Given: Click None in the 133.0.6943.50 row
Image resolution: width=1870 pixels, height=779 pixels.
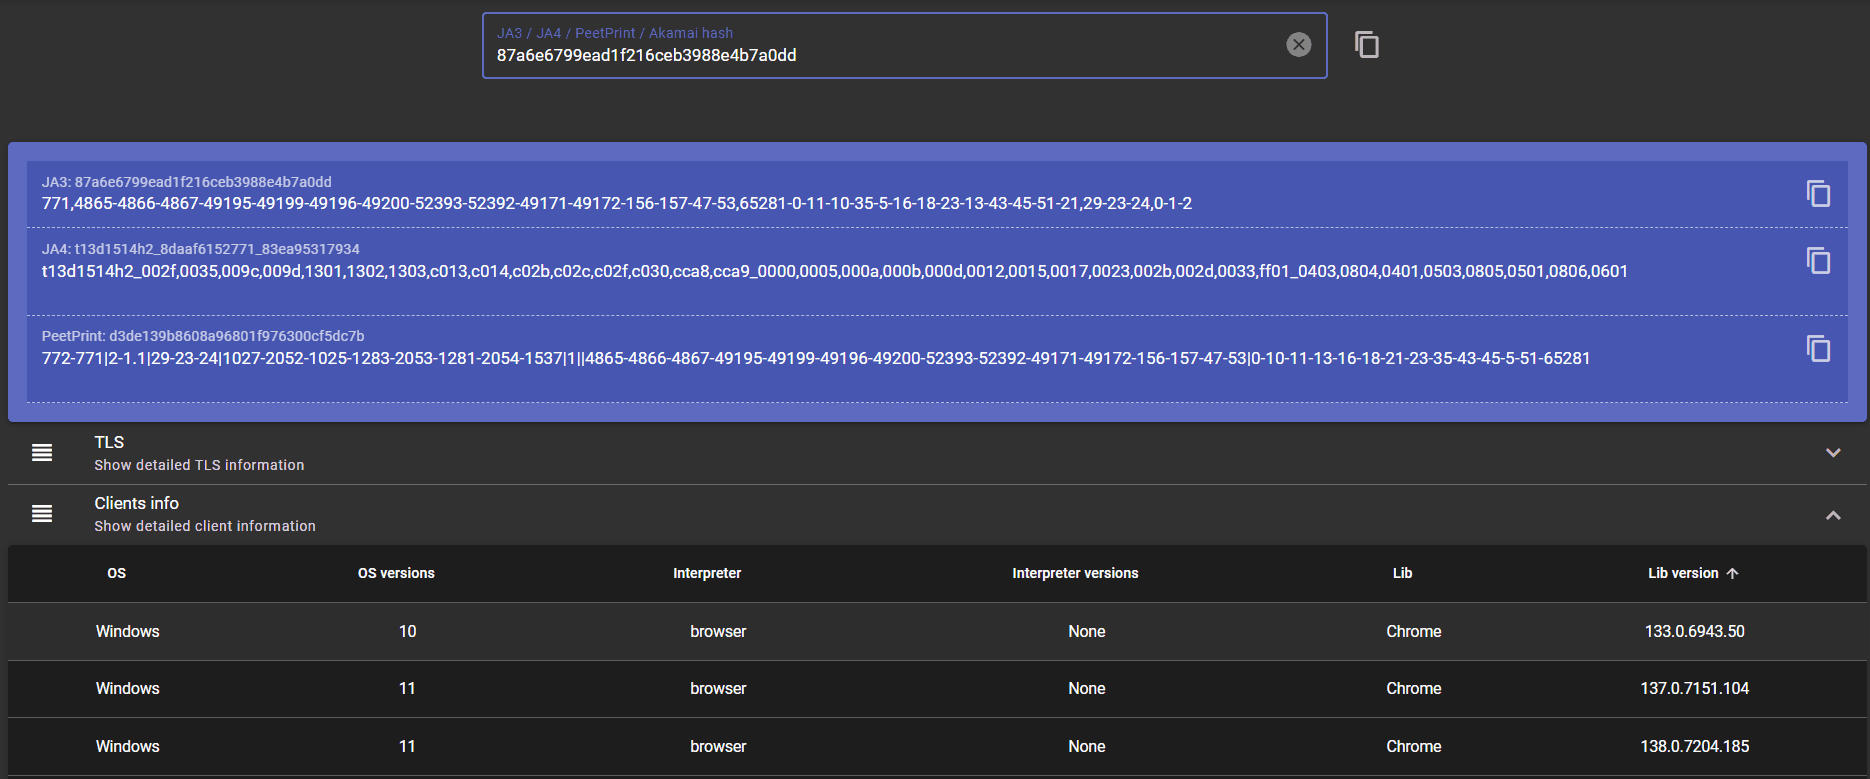Looking at the screenshot, I should (x=1086, y=631).
